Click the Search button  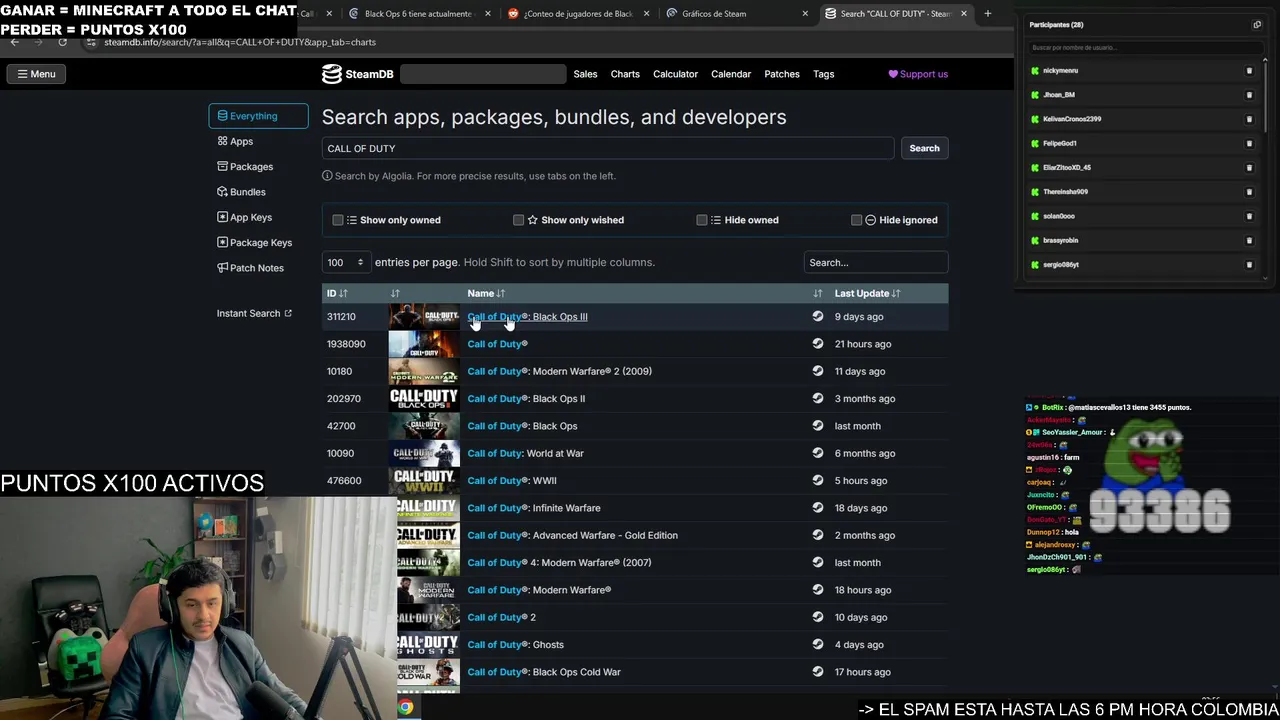click(x=924, y=148)
